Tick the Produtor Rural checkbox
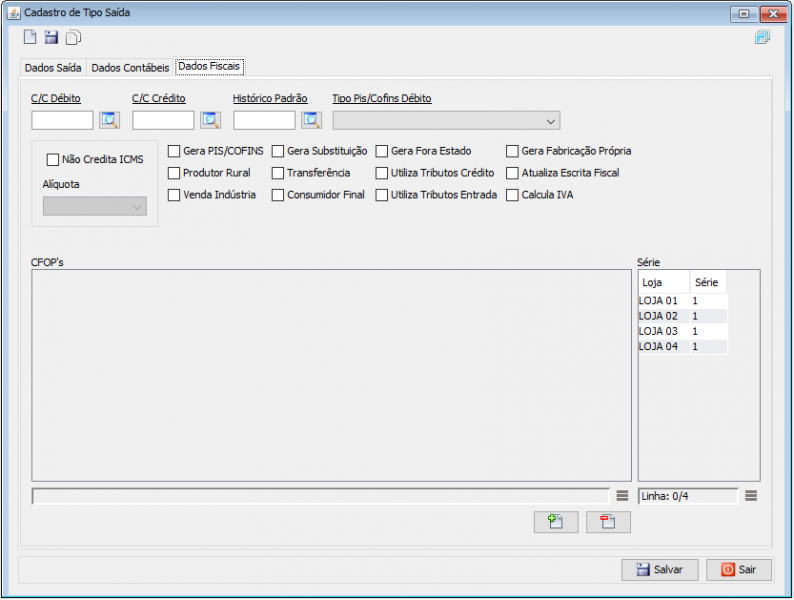This screenshot has width=794, height=600. (174, 173)
